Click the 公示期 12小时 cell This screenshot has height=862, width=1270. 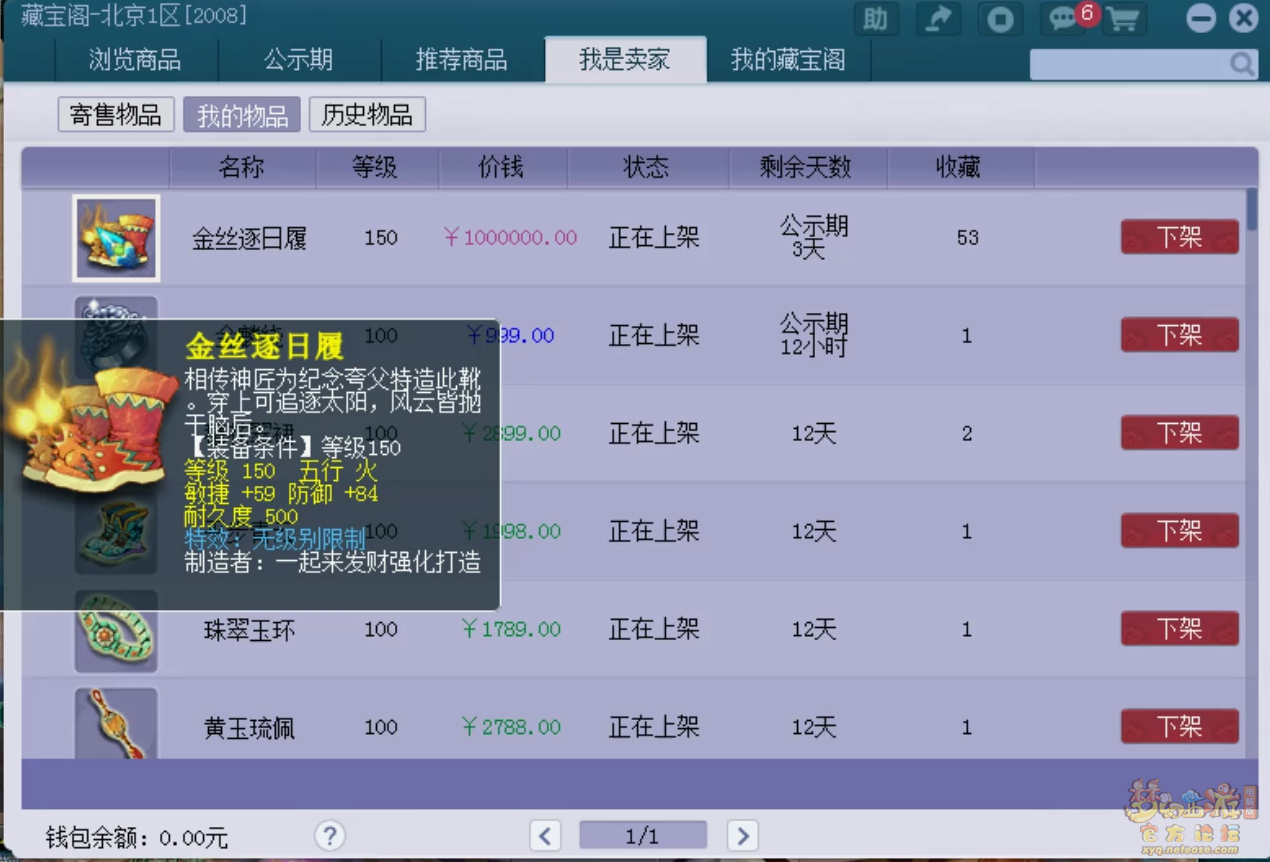814,335
